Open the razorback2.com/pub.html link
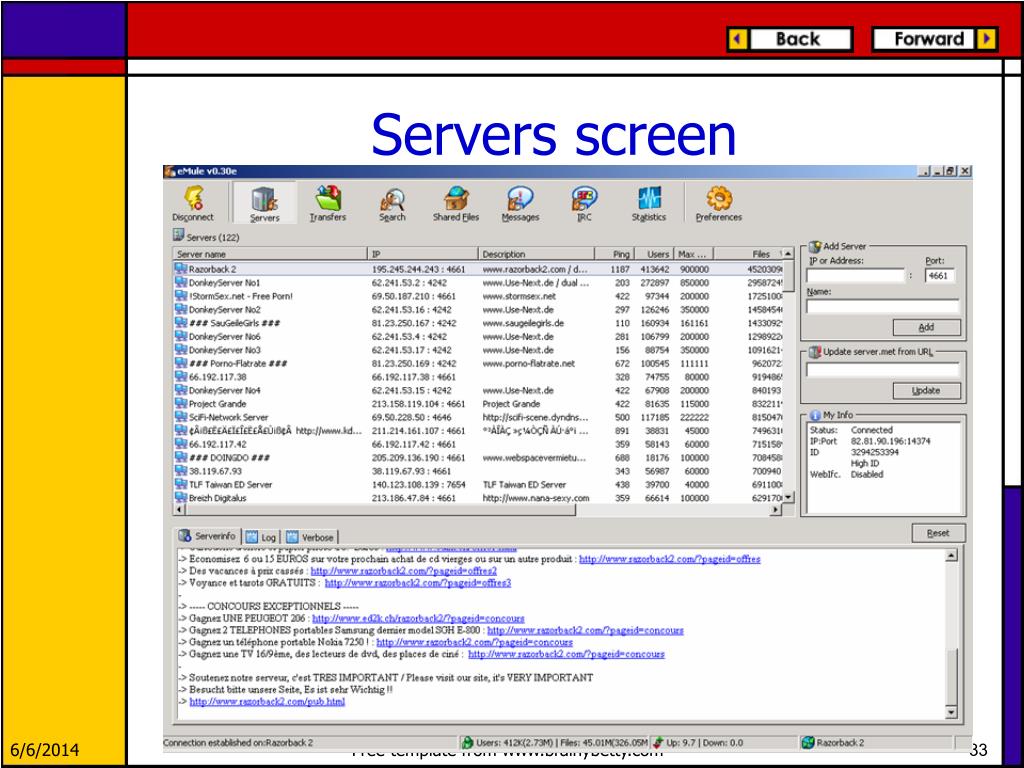The image size is (1024, 768). coord(267,701)
